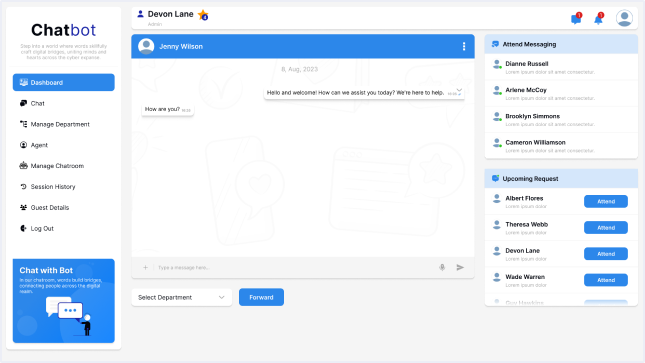This screenshot has height=363, width=645.
Task: Select the Cameron Williamson conversation name
Action: click(535, 142)
